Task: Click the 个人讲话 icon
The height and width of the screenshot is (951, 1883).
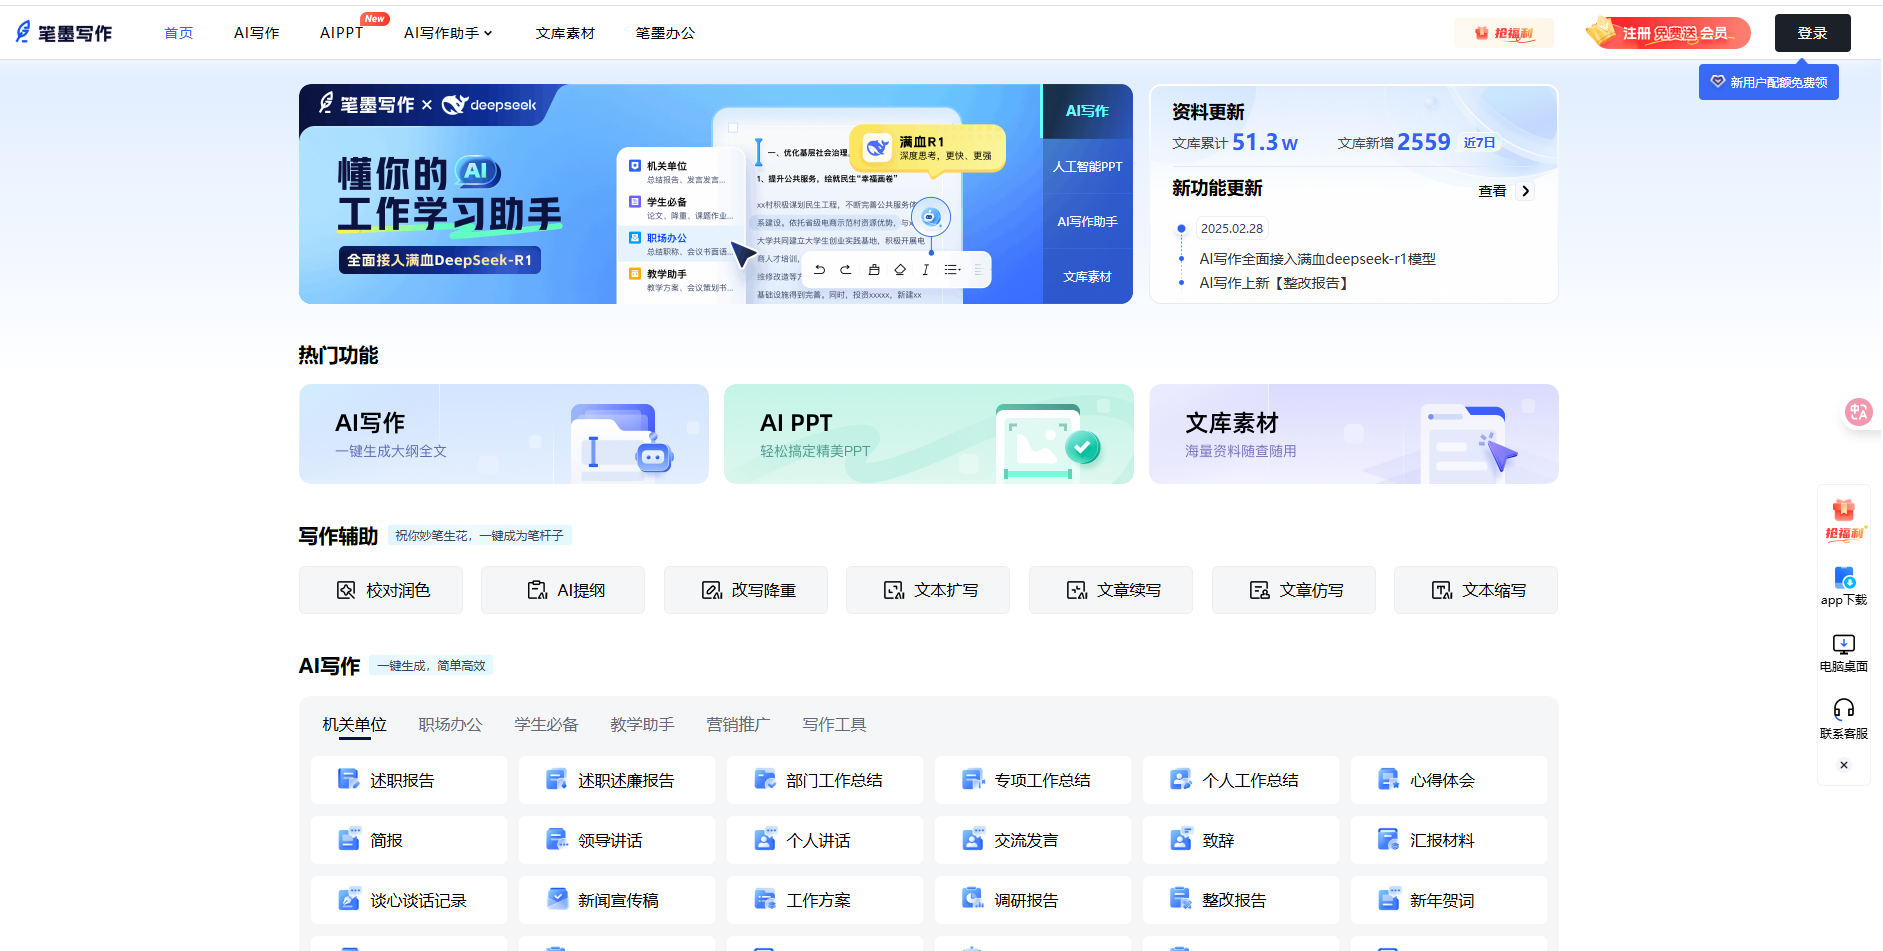Action: [x=764, y=839]
